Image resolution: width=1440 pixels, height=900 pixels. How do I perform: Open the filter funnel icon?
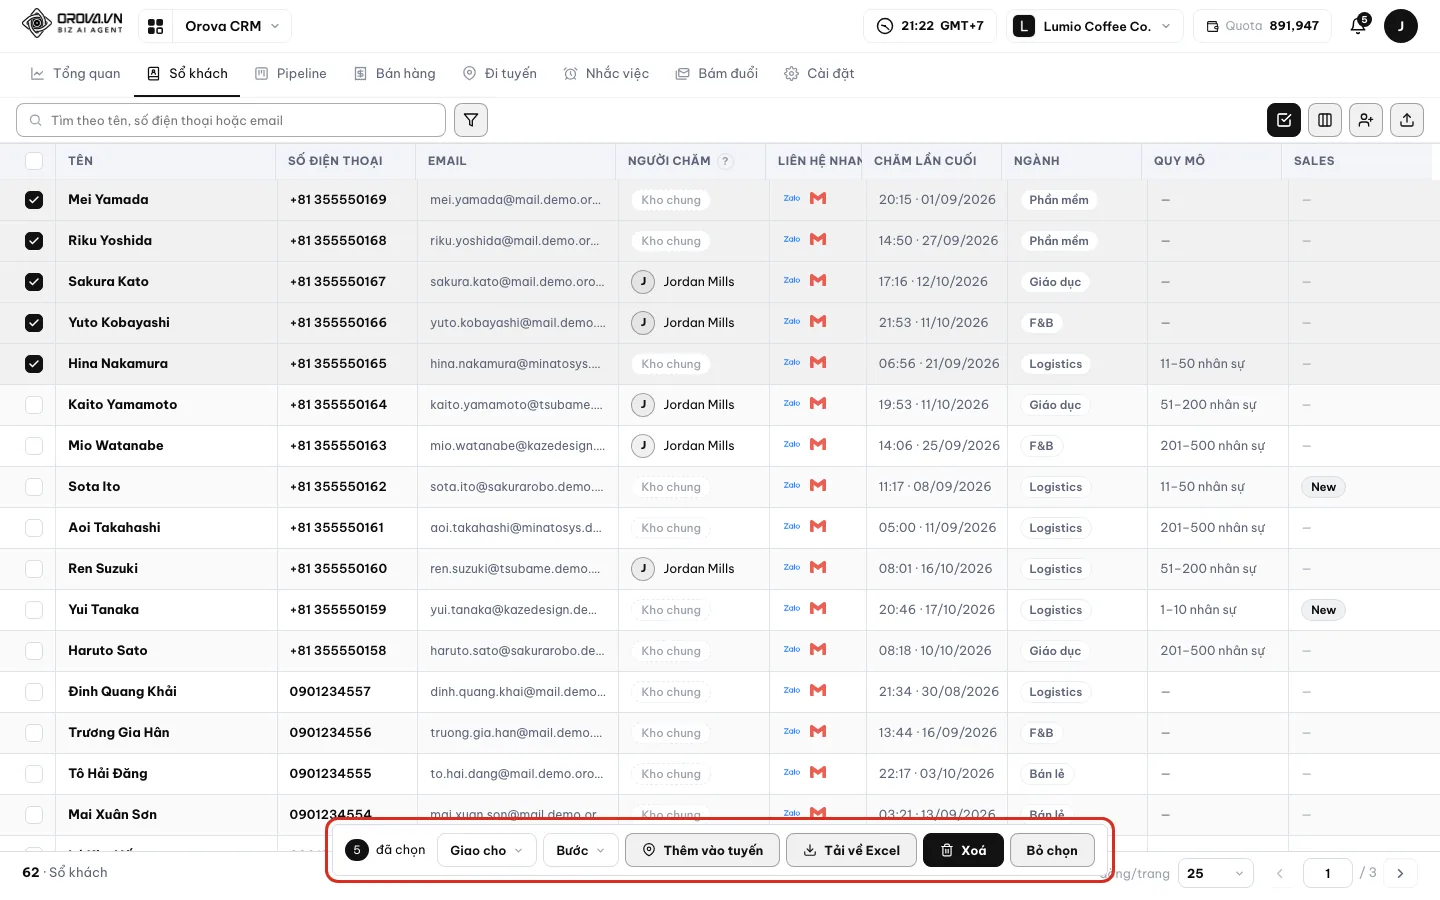click(471, 120)
